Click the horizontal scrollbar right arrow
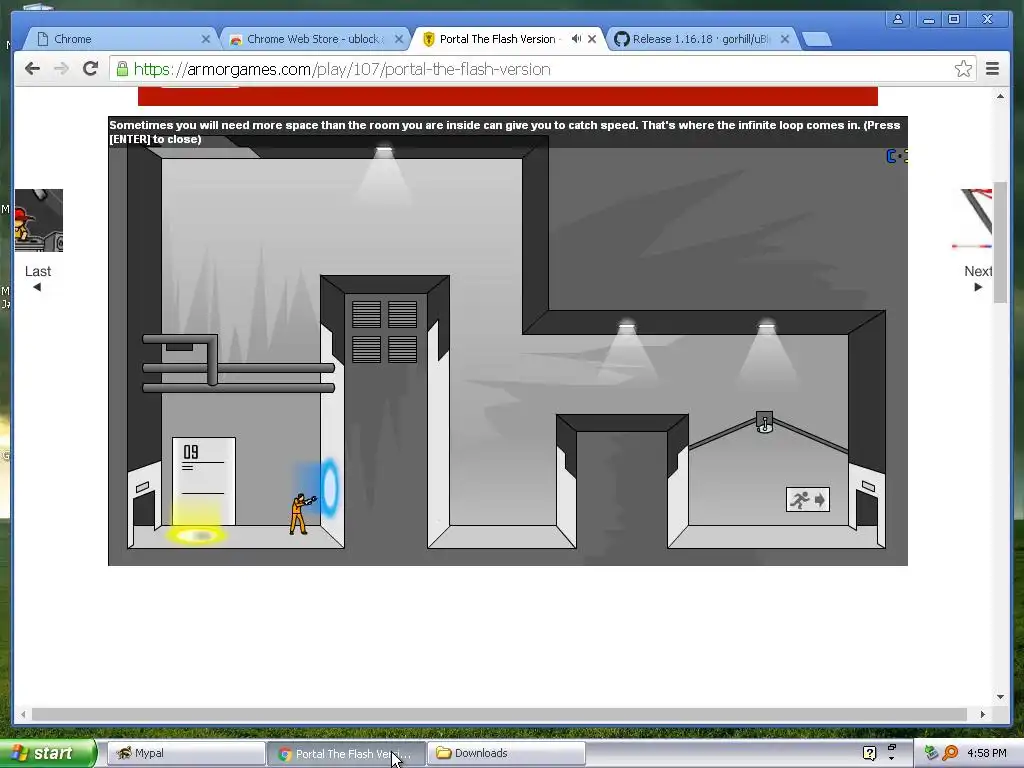Image resolution: width=1024 pixels, height=768 pixels. [x=982, y=714]
